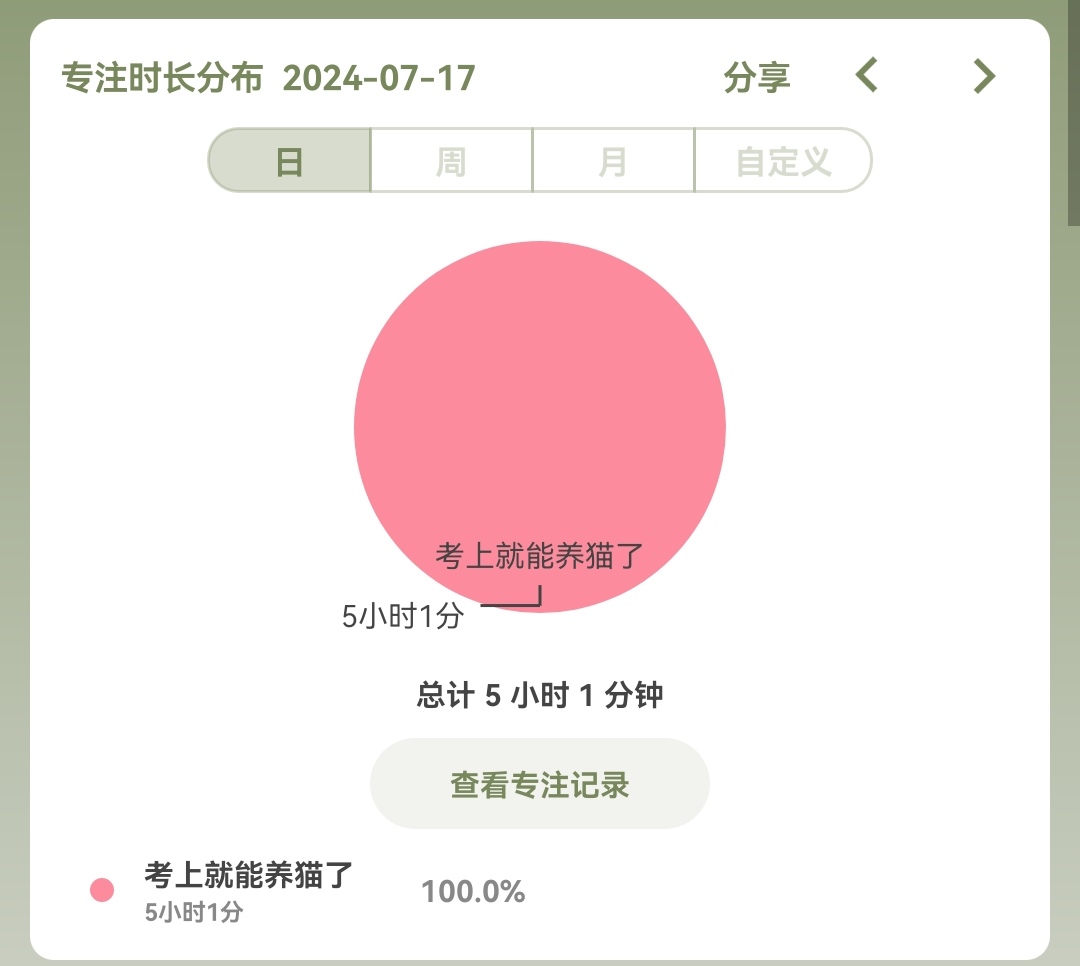Open 查看专注记录 focus records
This screenshot has width=1080, height=966.
click(x=540, y=784)
